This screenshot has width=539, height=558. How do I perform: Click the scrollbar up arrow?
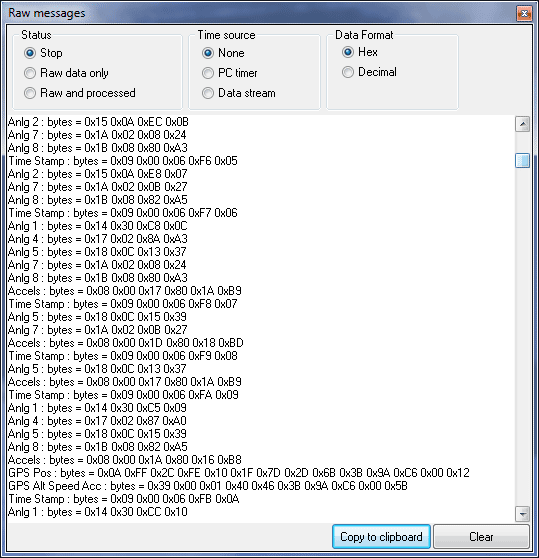point(522,124)
